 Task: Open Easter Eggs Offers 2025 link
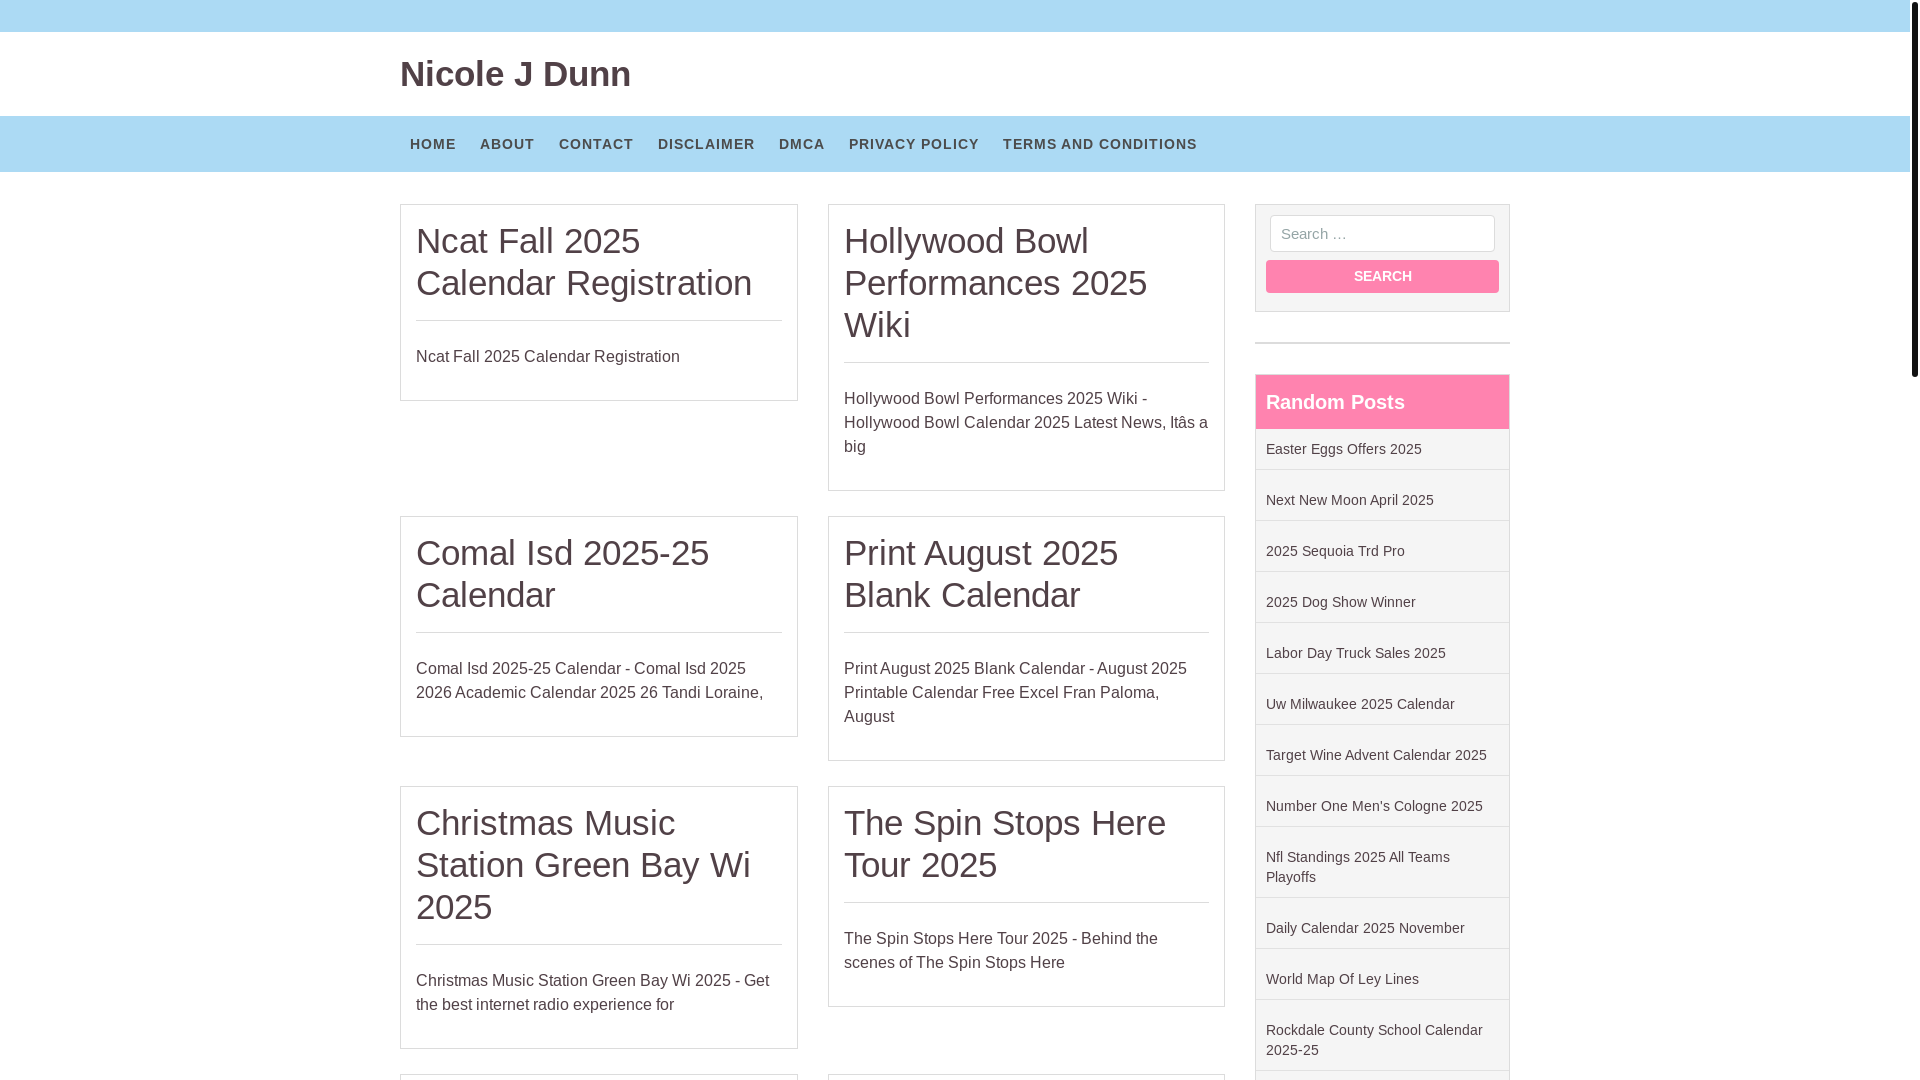[1343, 449]
